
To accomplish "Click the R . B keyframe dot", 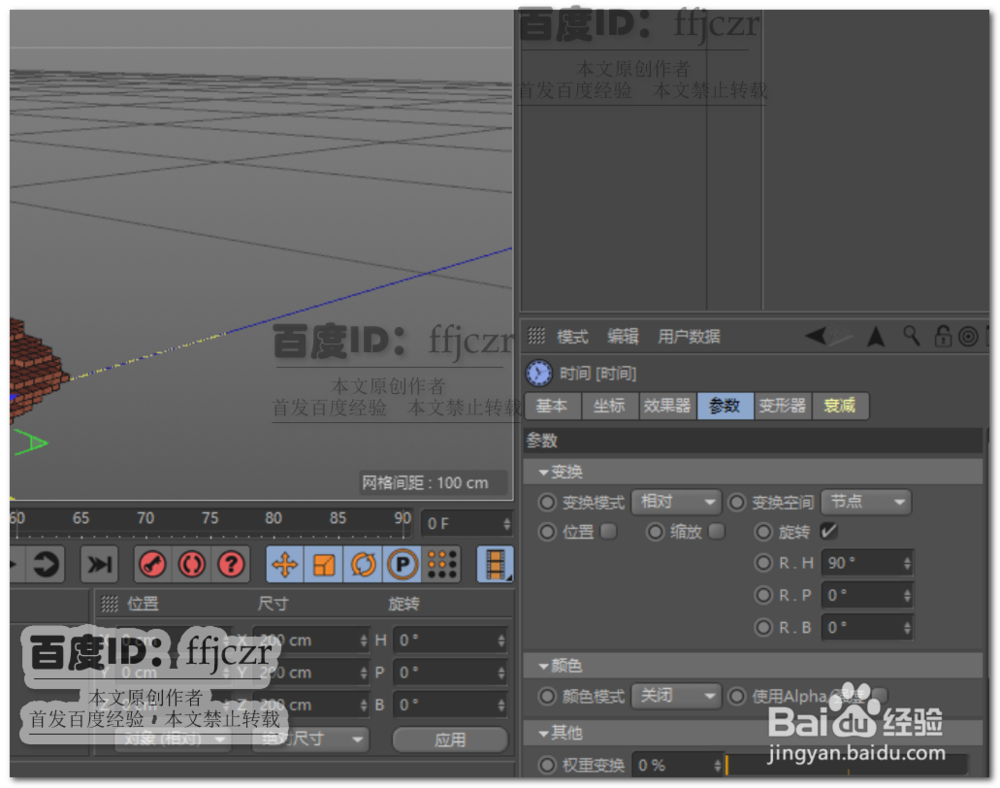I will (763, 628).
